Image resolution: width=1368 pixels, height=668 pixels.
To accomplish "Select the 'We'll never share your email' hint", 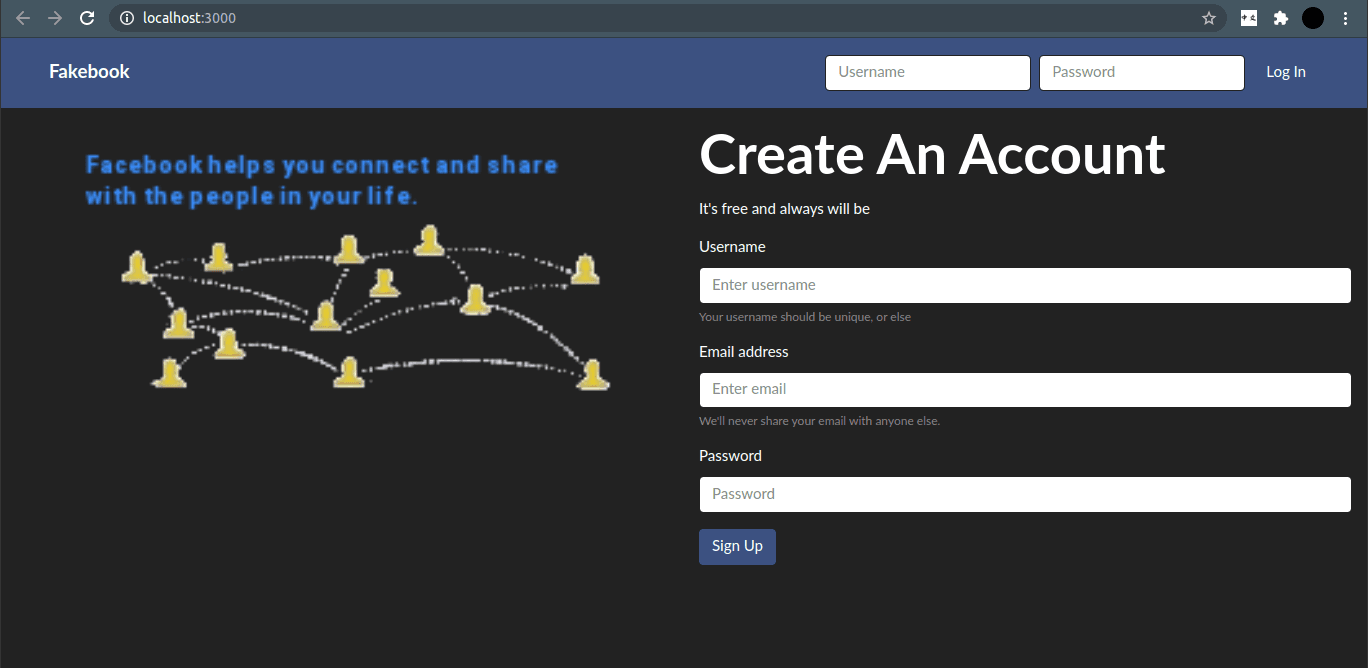I will [x=819, y=421].
